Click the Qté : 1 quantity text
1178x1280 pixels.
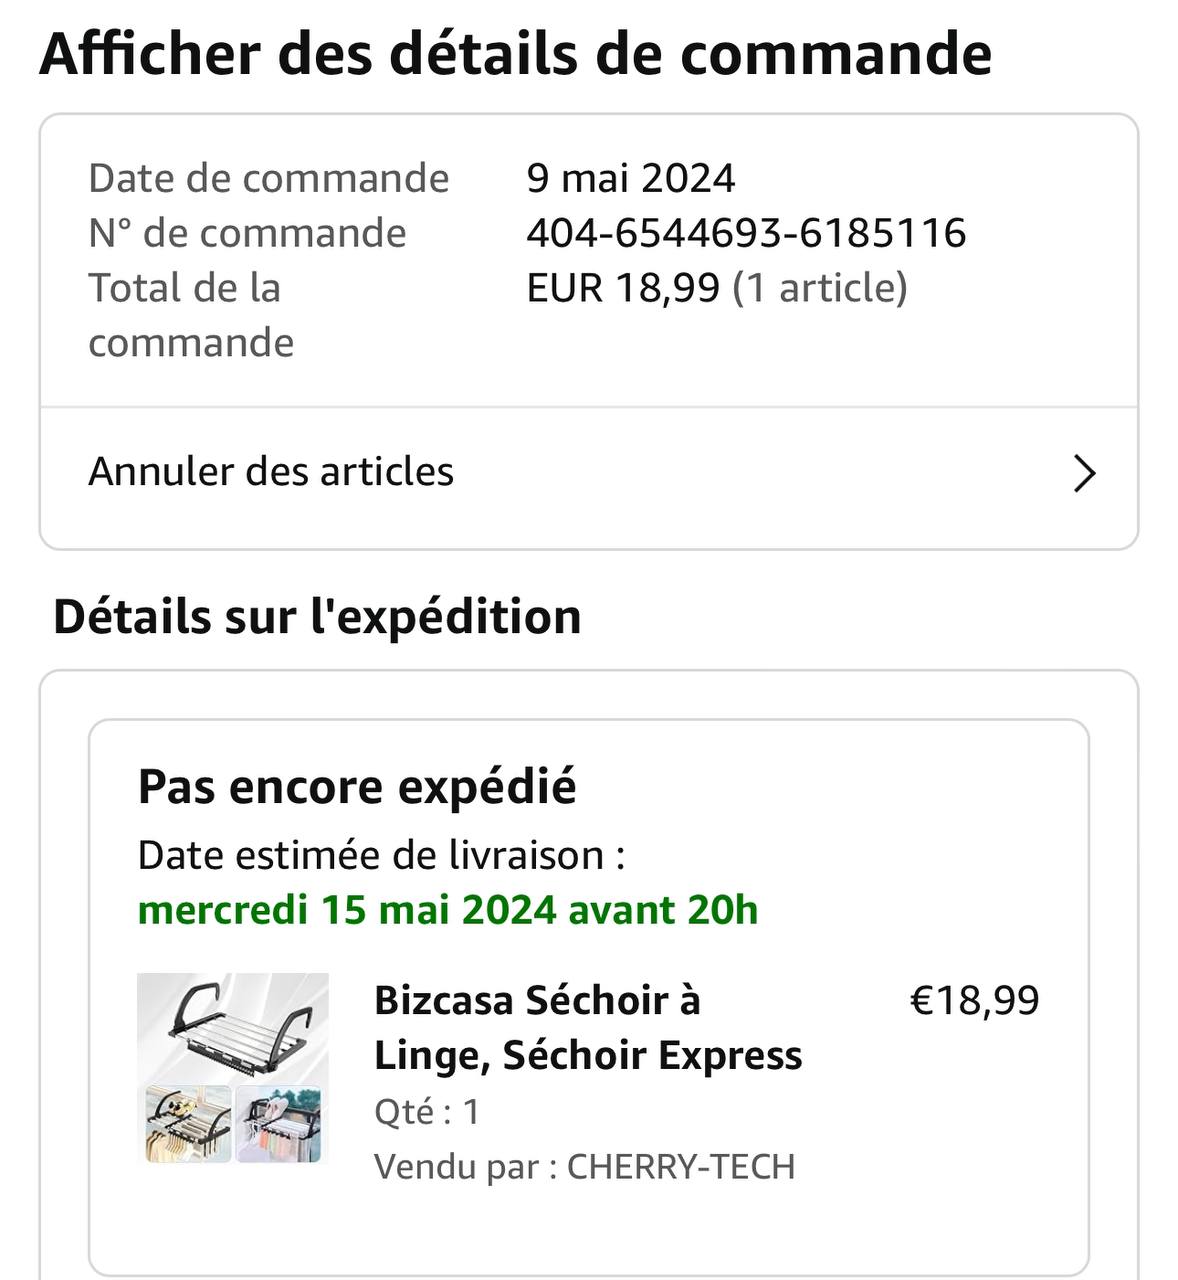click(x=427, y=1111)
